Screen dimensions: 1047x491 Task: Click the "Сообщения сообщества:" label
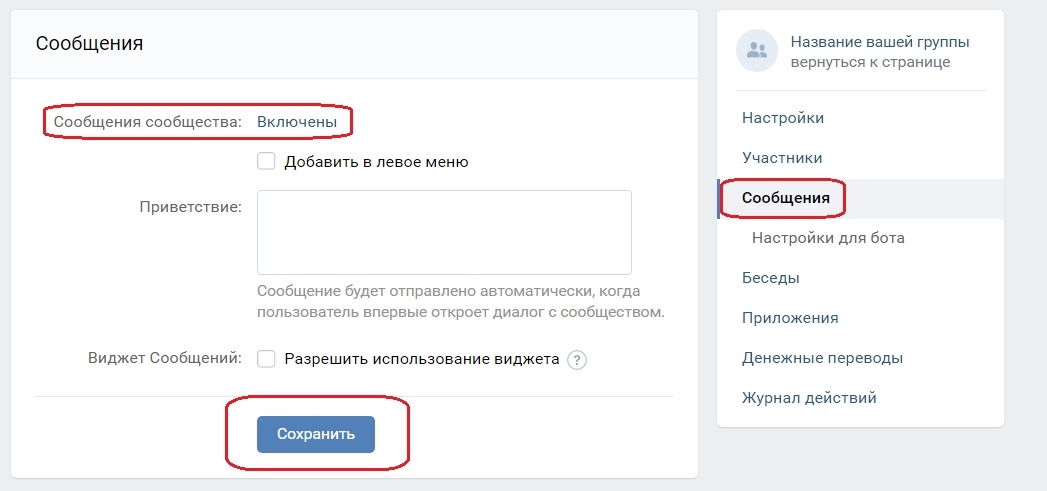147,122
